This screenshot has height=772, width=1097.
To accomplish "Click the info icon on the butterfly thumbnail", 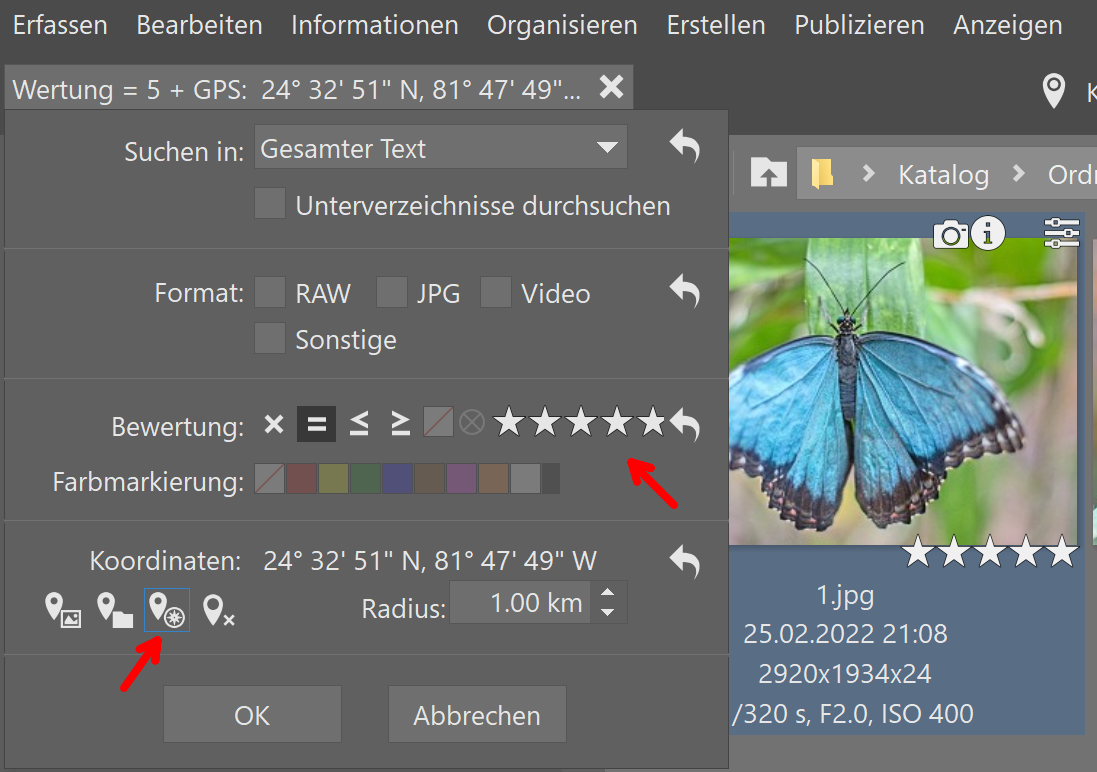I will pyautogui.click(x=988, y=233).
